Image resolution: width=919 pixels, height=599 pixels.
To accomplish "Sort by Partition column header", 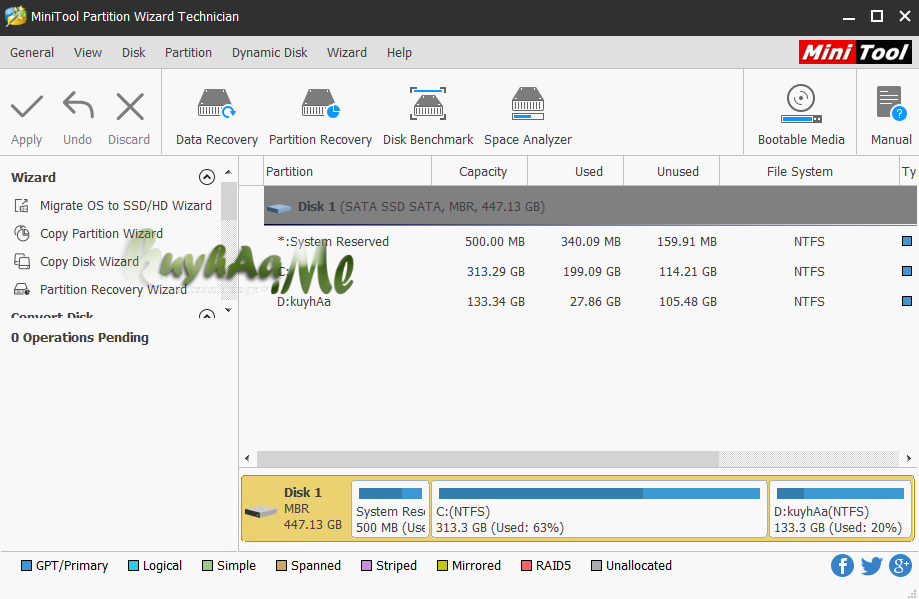I will pyautogui.click(x=348, y=172).
